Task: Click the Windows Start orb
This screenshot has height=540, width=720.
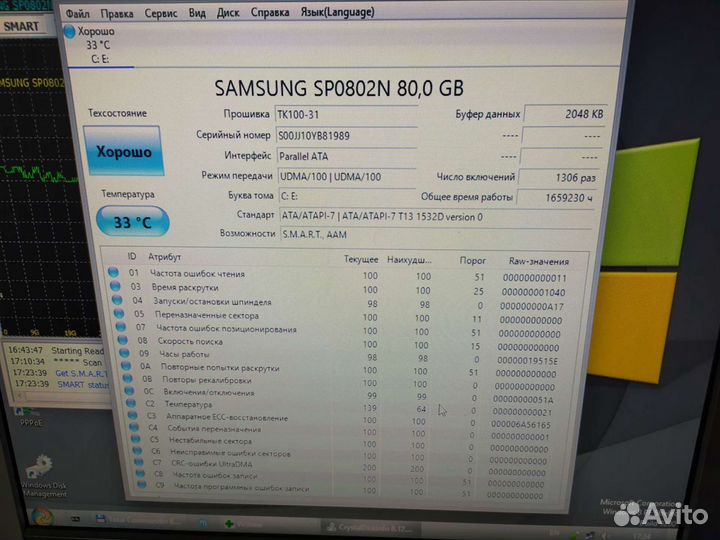Action: point(43,517)
